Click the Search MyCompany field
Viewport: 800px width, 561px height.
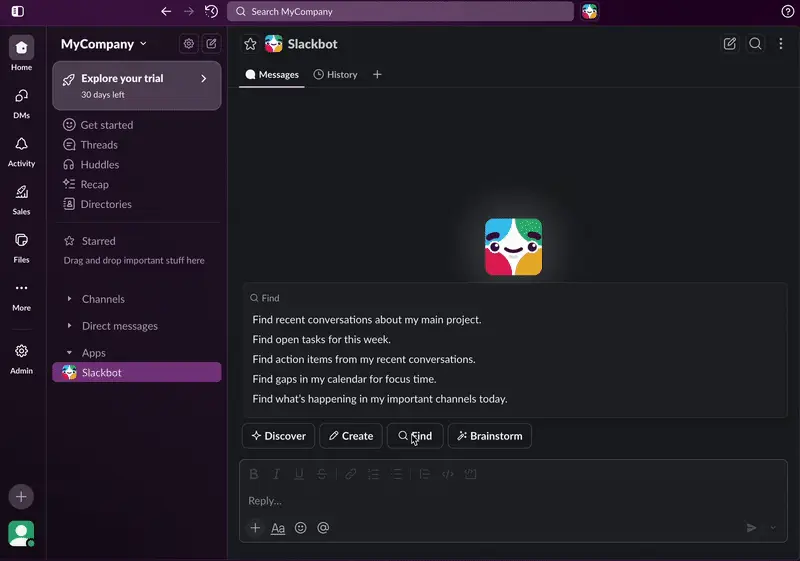[x=400, y=12]
